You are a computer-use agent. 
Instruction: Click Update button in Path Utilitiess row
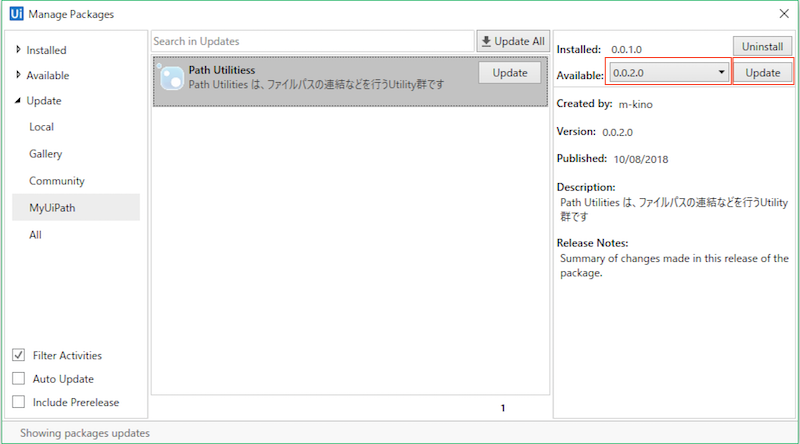(510, 72)
